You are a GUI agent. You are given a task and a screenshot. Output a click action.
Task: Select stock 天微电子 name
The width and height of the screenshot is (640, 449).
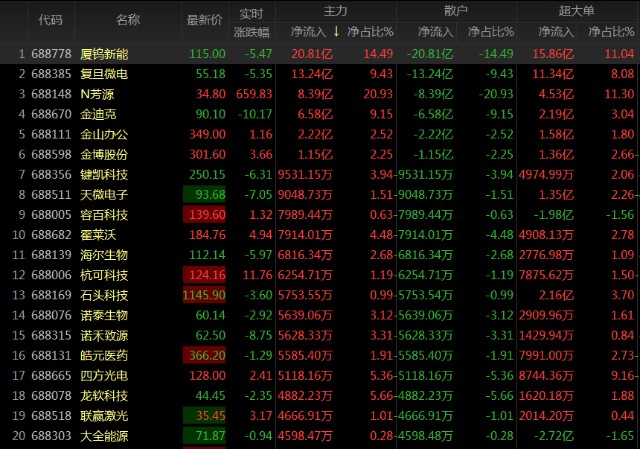104,194
